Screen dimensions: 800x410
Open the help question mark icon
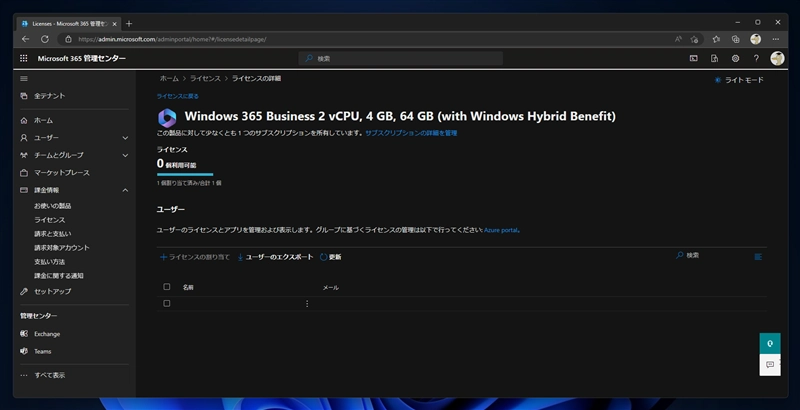pyautogui.click(x=756, y=59)
